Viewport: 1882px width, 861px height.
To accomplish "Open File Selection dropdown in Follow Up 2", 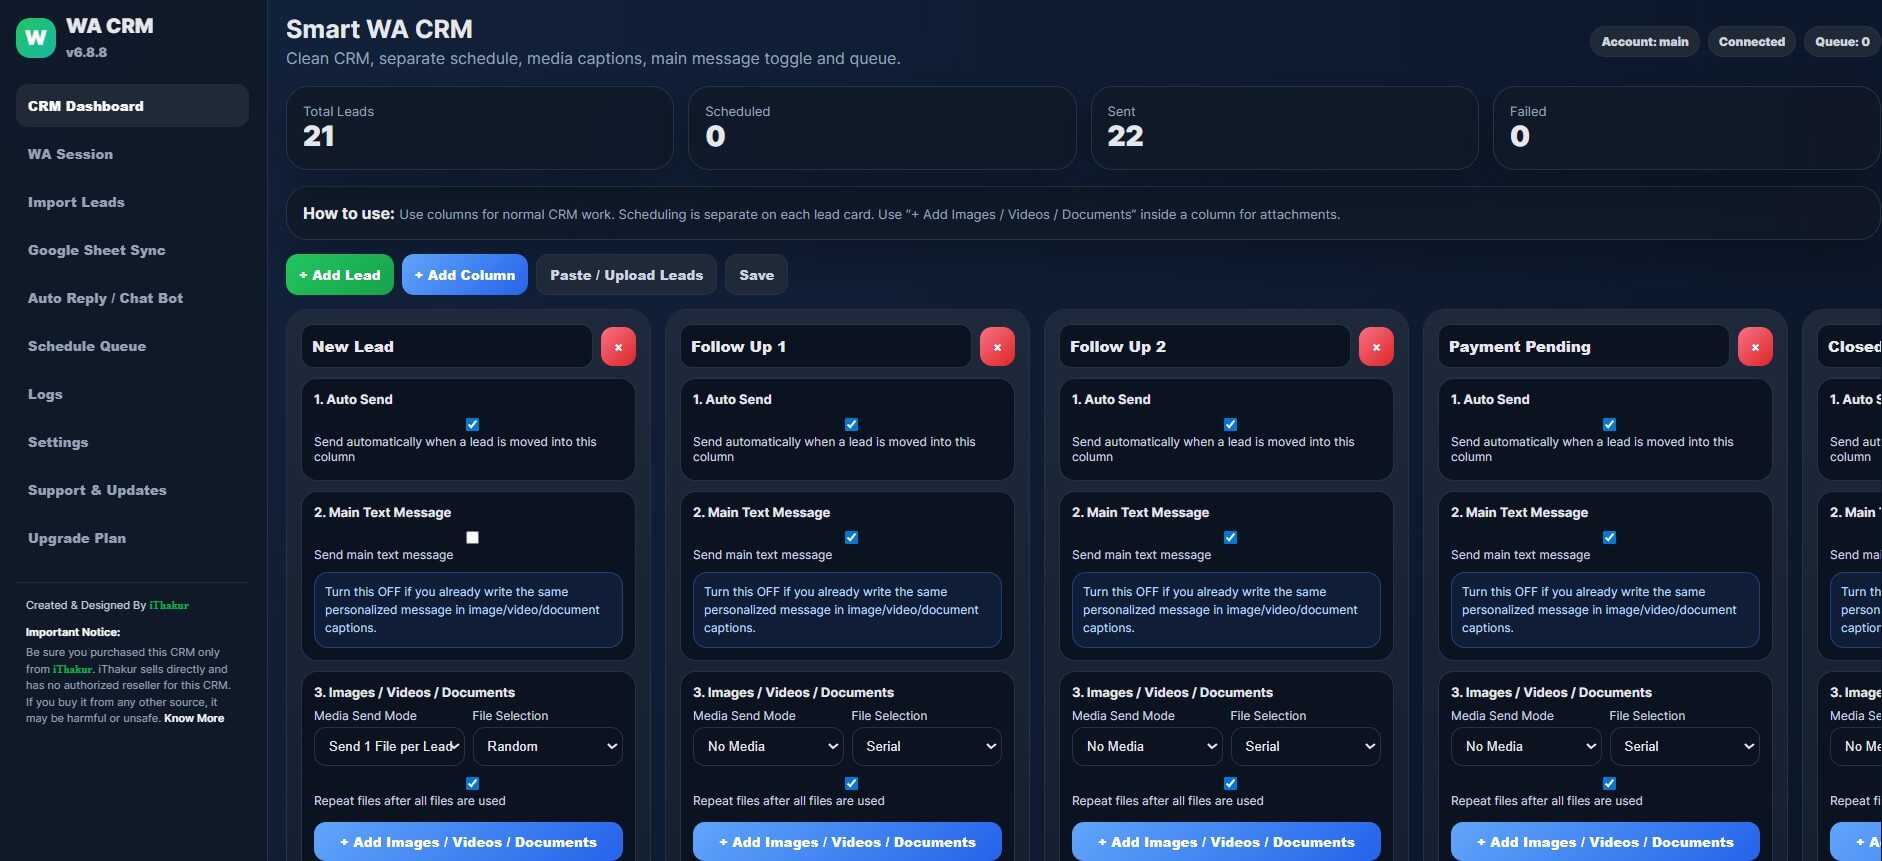I will pyautogui.click(x=1306, y=746).
